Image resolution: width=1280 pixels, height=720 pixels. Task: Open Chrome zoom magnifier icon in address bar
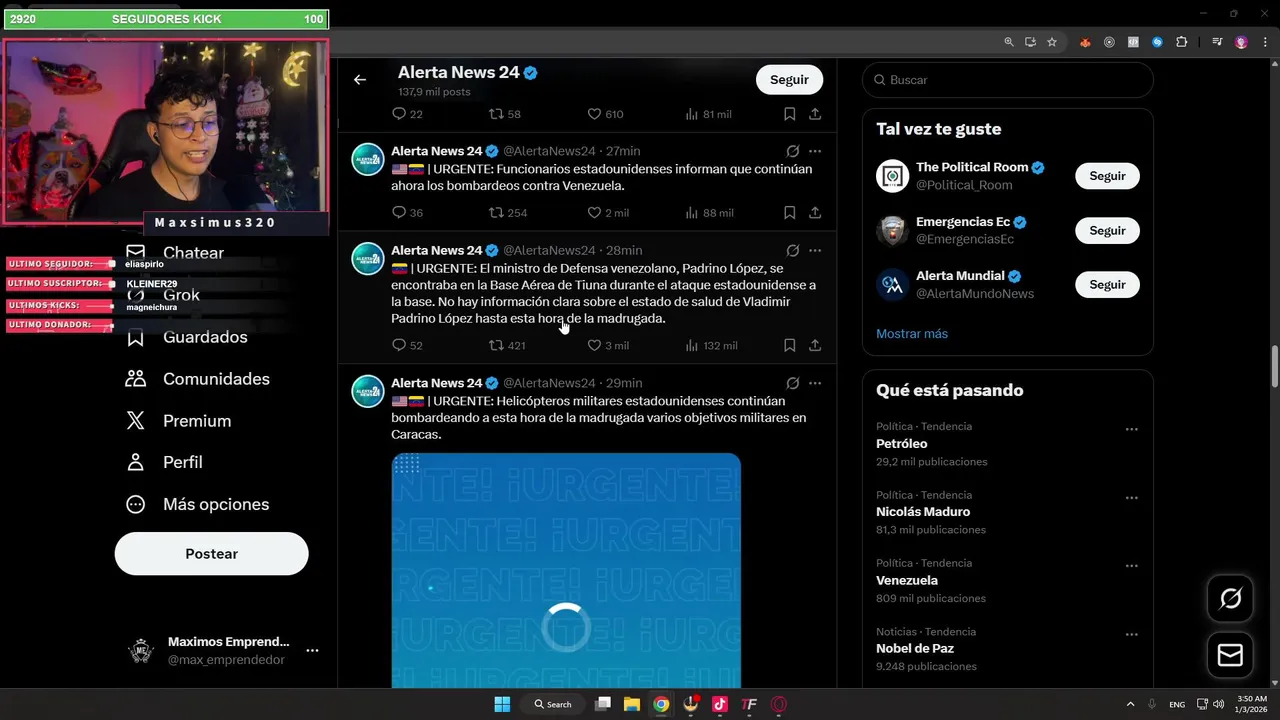pos(1009,42)
